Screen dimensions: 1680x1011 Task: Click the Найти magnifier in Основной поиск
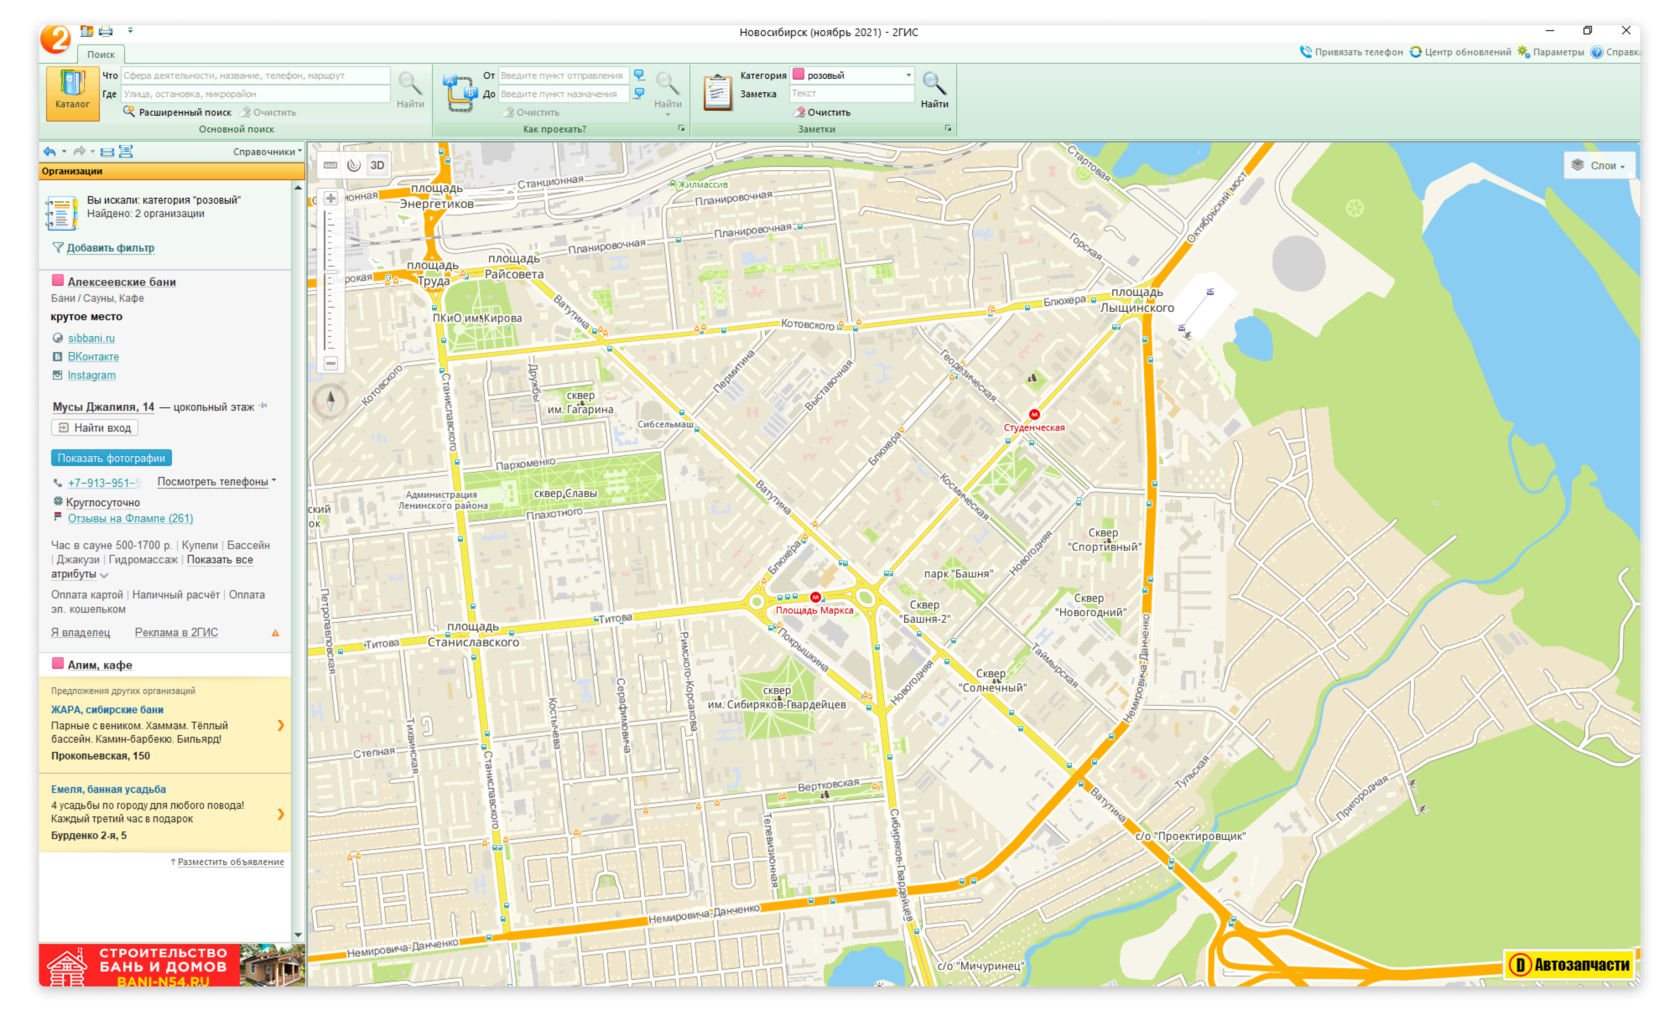410,91
